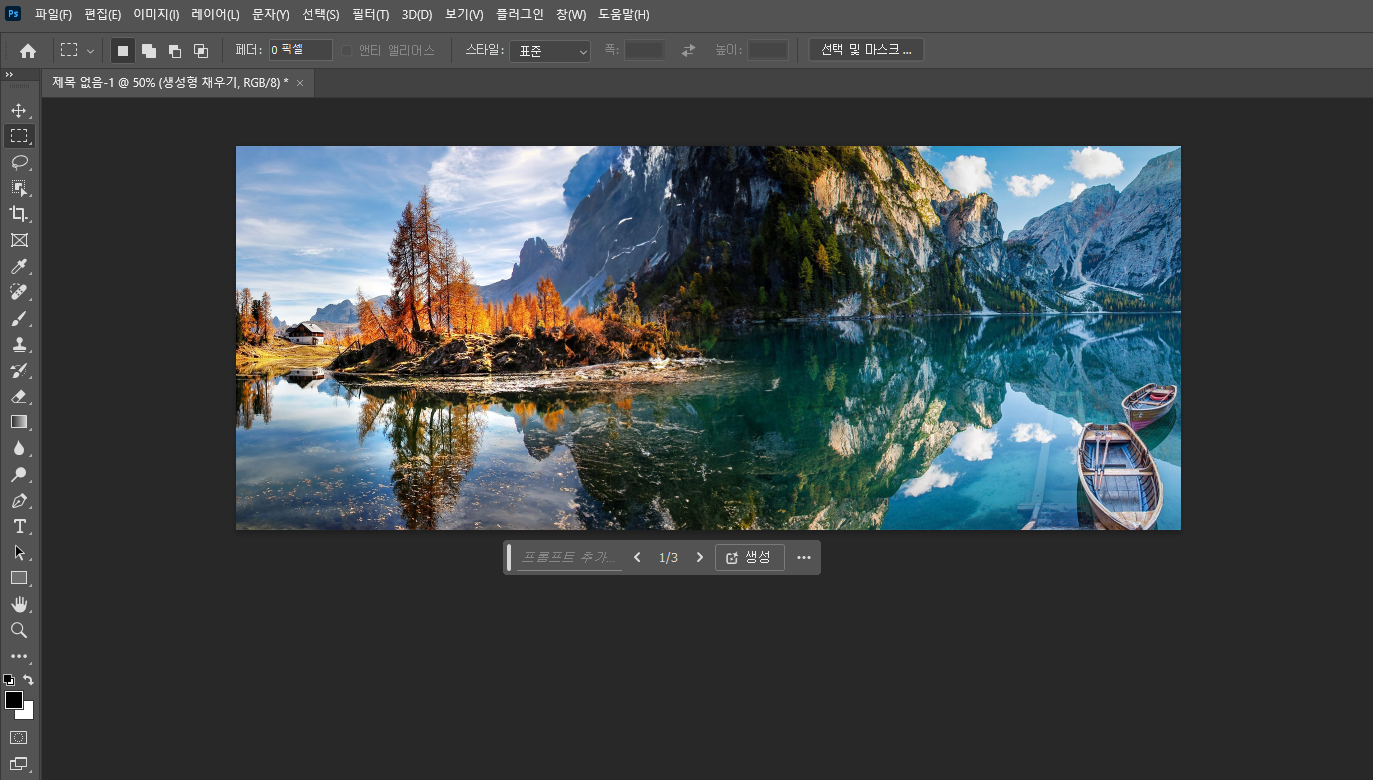Select the Eraser tool
This screenshot has width=1373, height=780.
click(x=19, y=396)
